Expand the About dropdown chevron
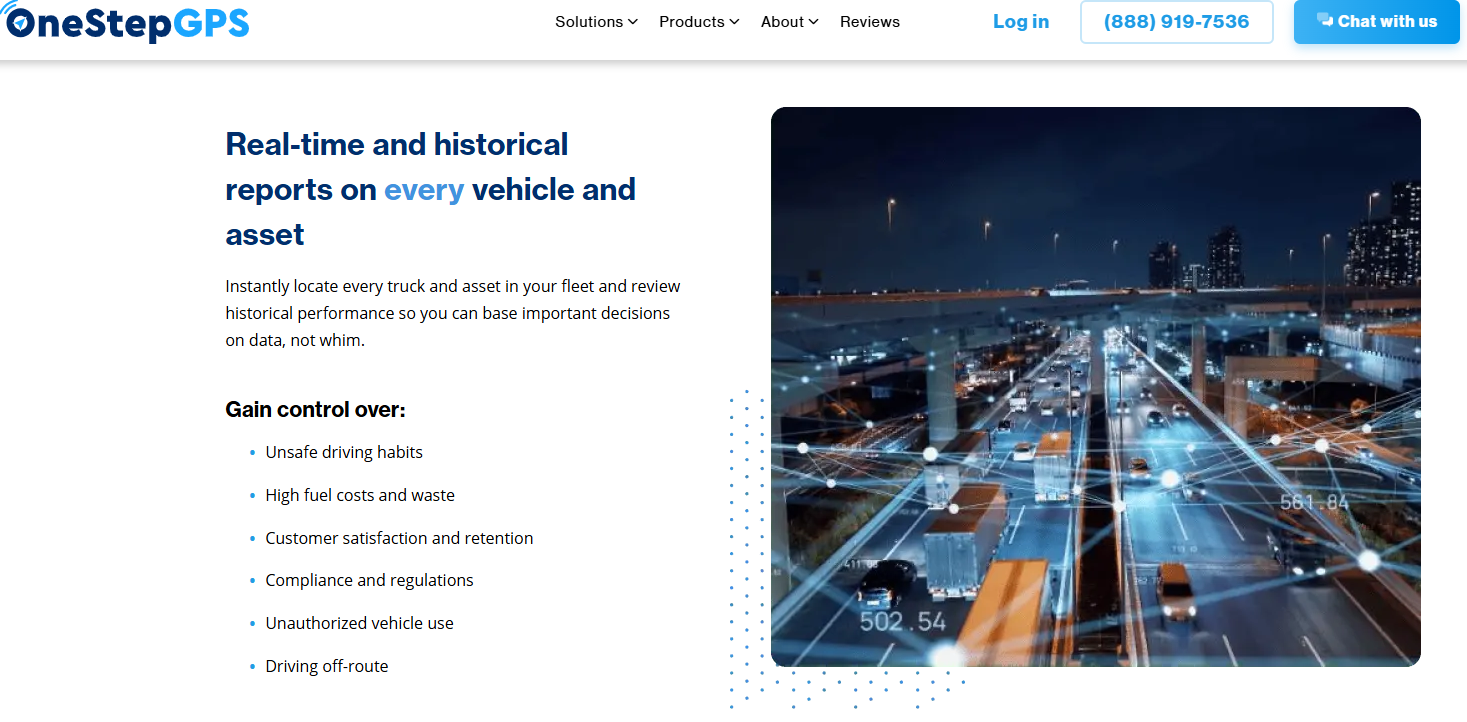This screenshot has width=1467, height=722. click(813, 22)
